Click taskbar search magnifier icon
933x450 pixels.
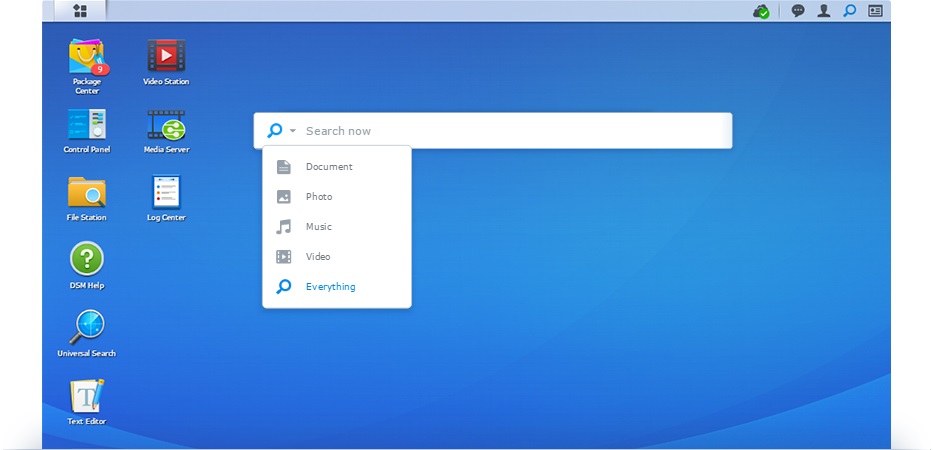(849, 11)
